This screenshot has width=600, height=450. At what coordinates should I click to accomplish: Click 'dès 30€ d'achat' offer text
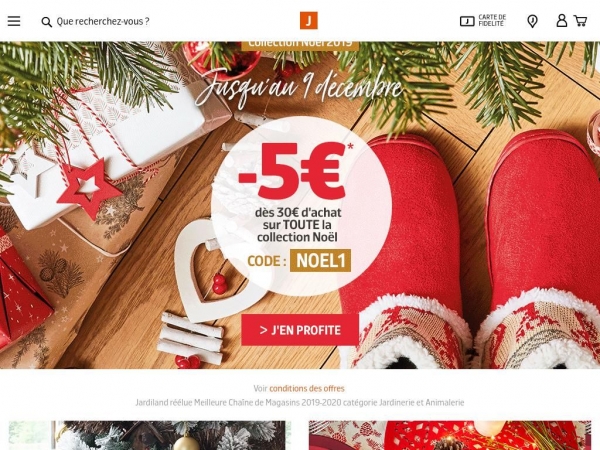pyautogui.click(x=298, y=212)
